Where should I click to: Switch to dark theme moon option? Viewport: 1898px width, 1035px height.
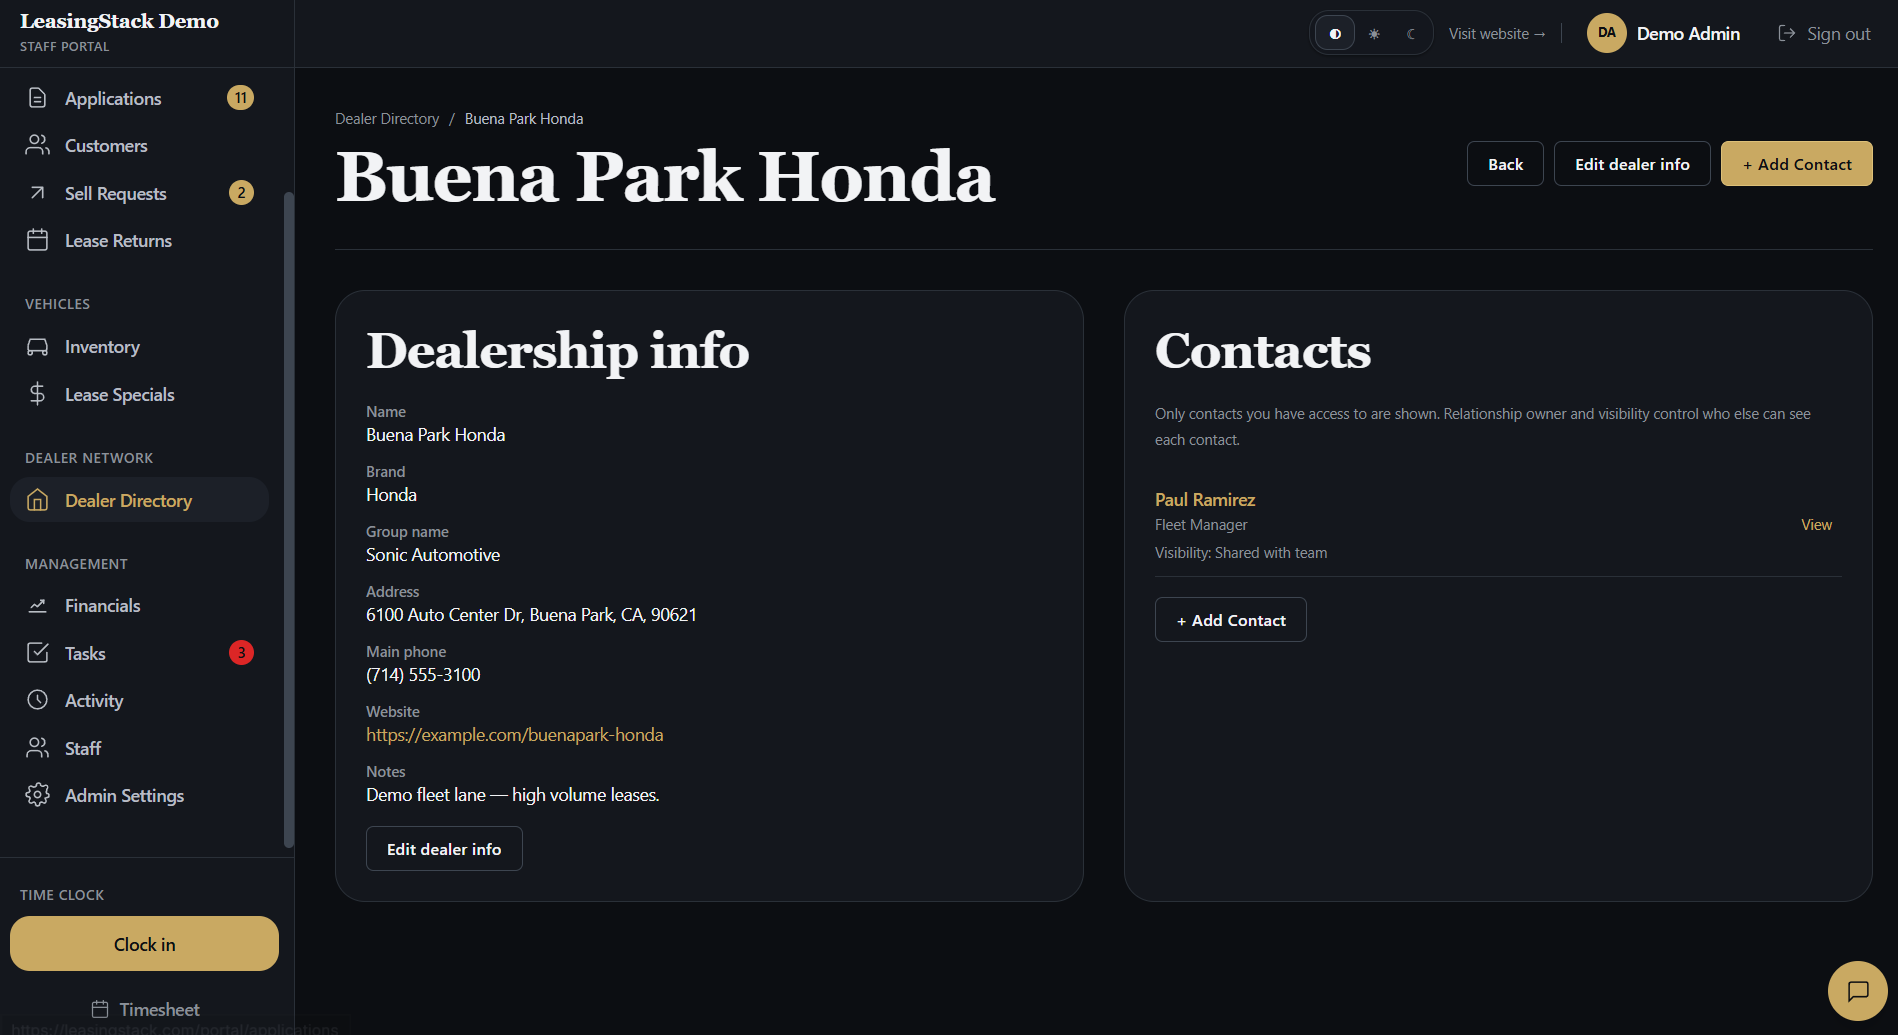click(x=1411, y=33)
